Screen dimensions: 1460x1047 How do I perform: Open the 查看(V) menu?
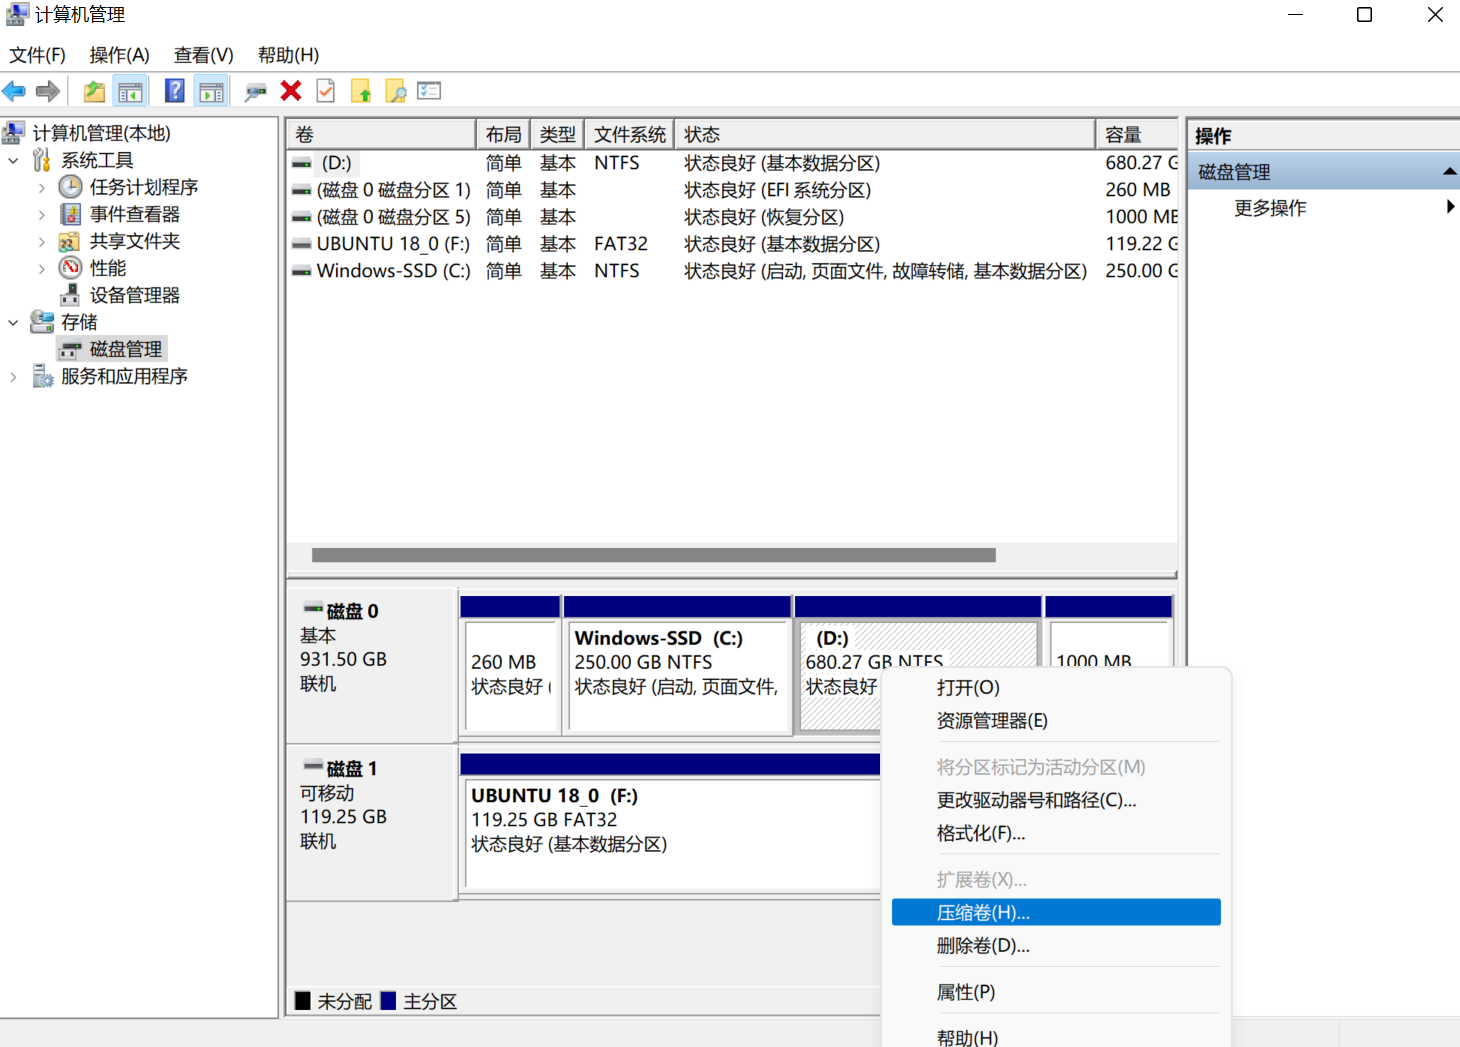point(204,55)
